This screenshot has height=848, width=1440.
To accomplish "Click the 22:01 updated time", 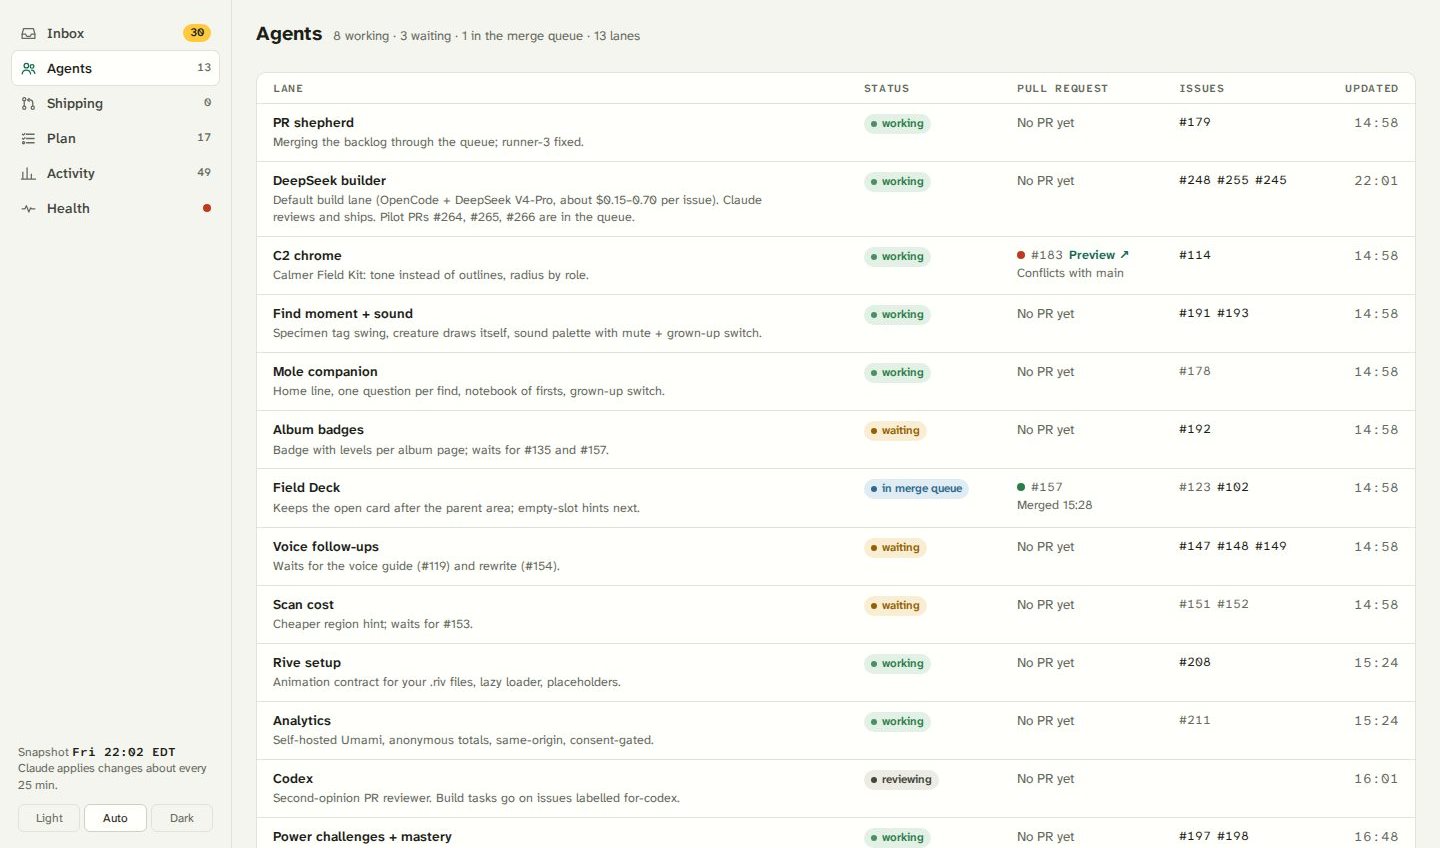I will click(1376, 181).
